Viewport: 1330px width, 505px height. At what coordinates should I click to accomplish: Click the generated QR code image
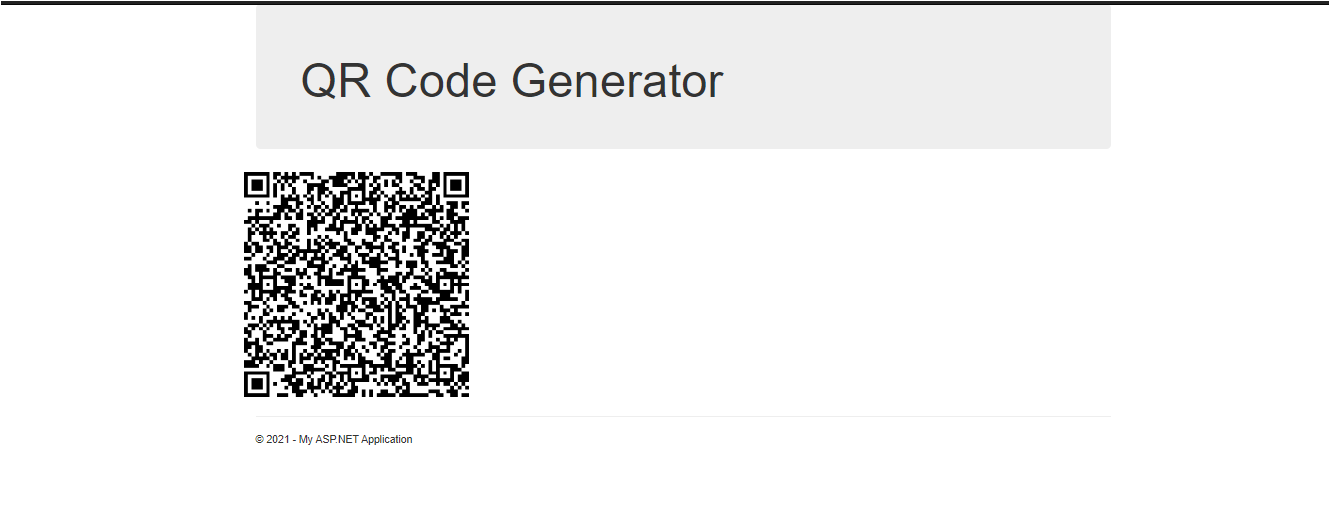(x=357, y=284)
